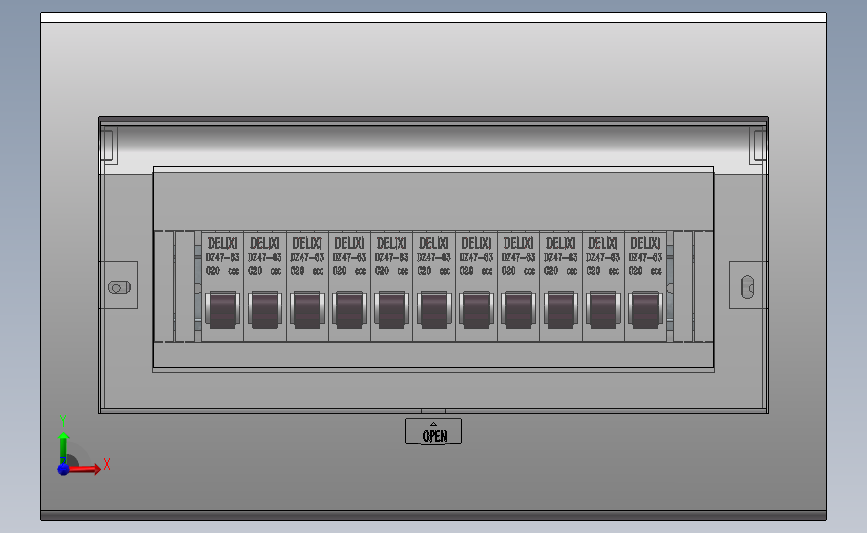The image size is (867, 533).
Task: Select the blue Z axis origin ball
Action: (x=63, y=469)
